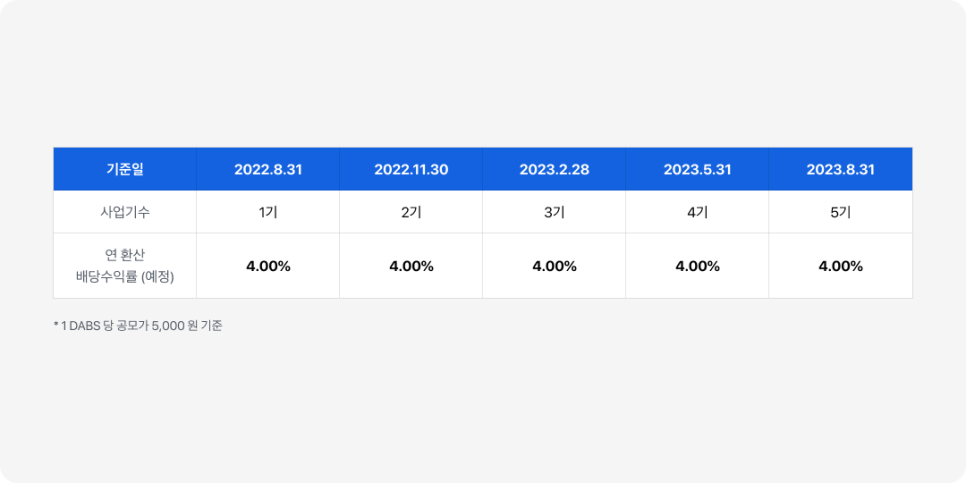
Task: Click the 2023.5.31 date header
Action: point(697,169)
